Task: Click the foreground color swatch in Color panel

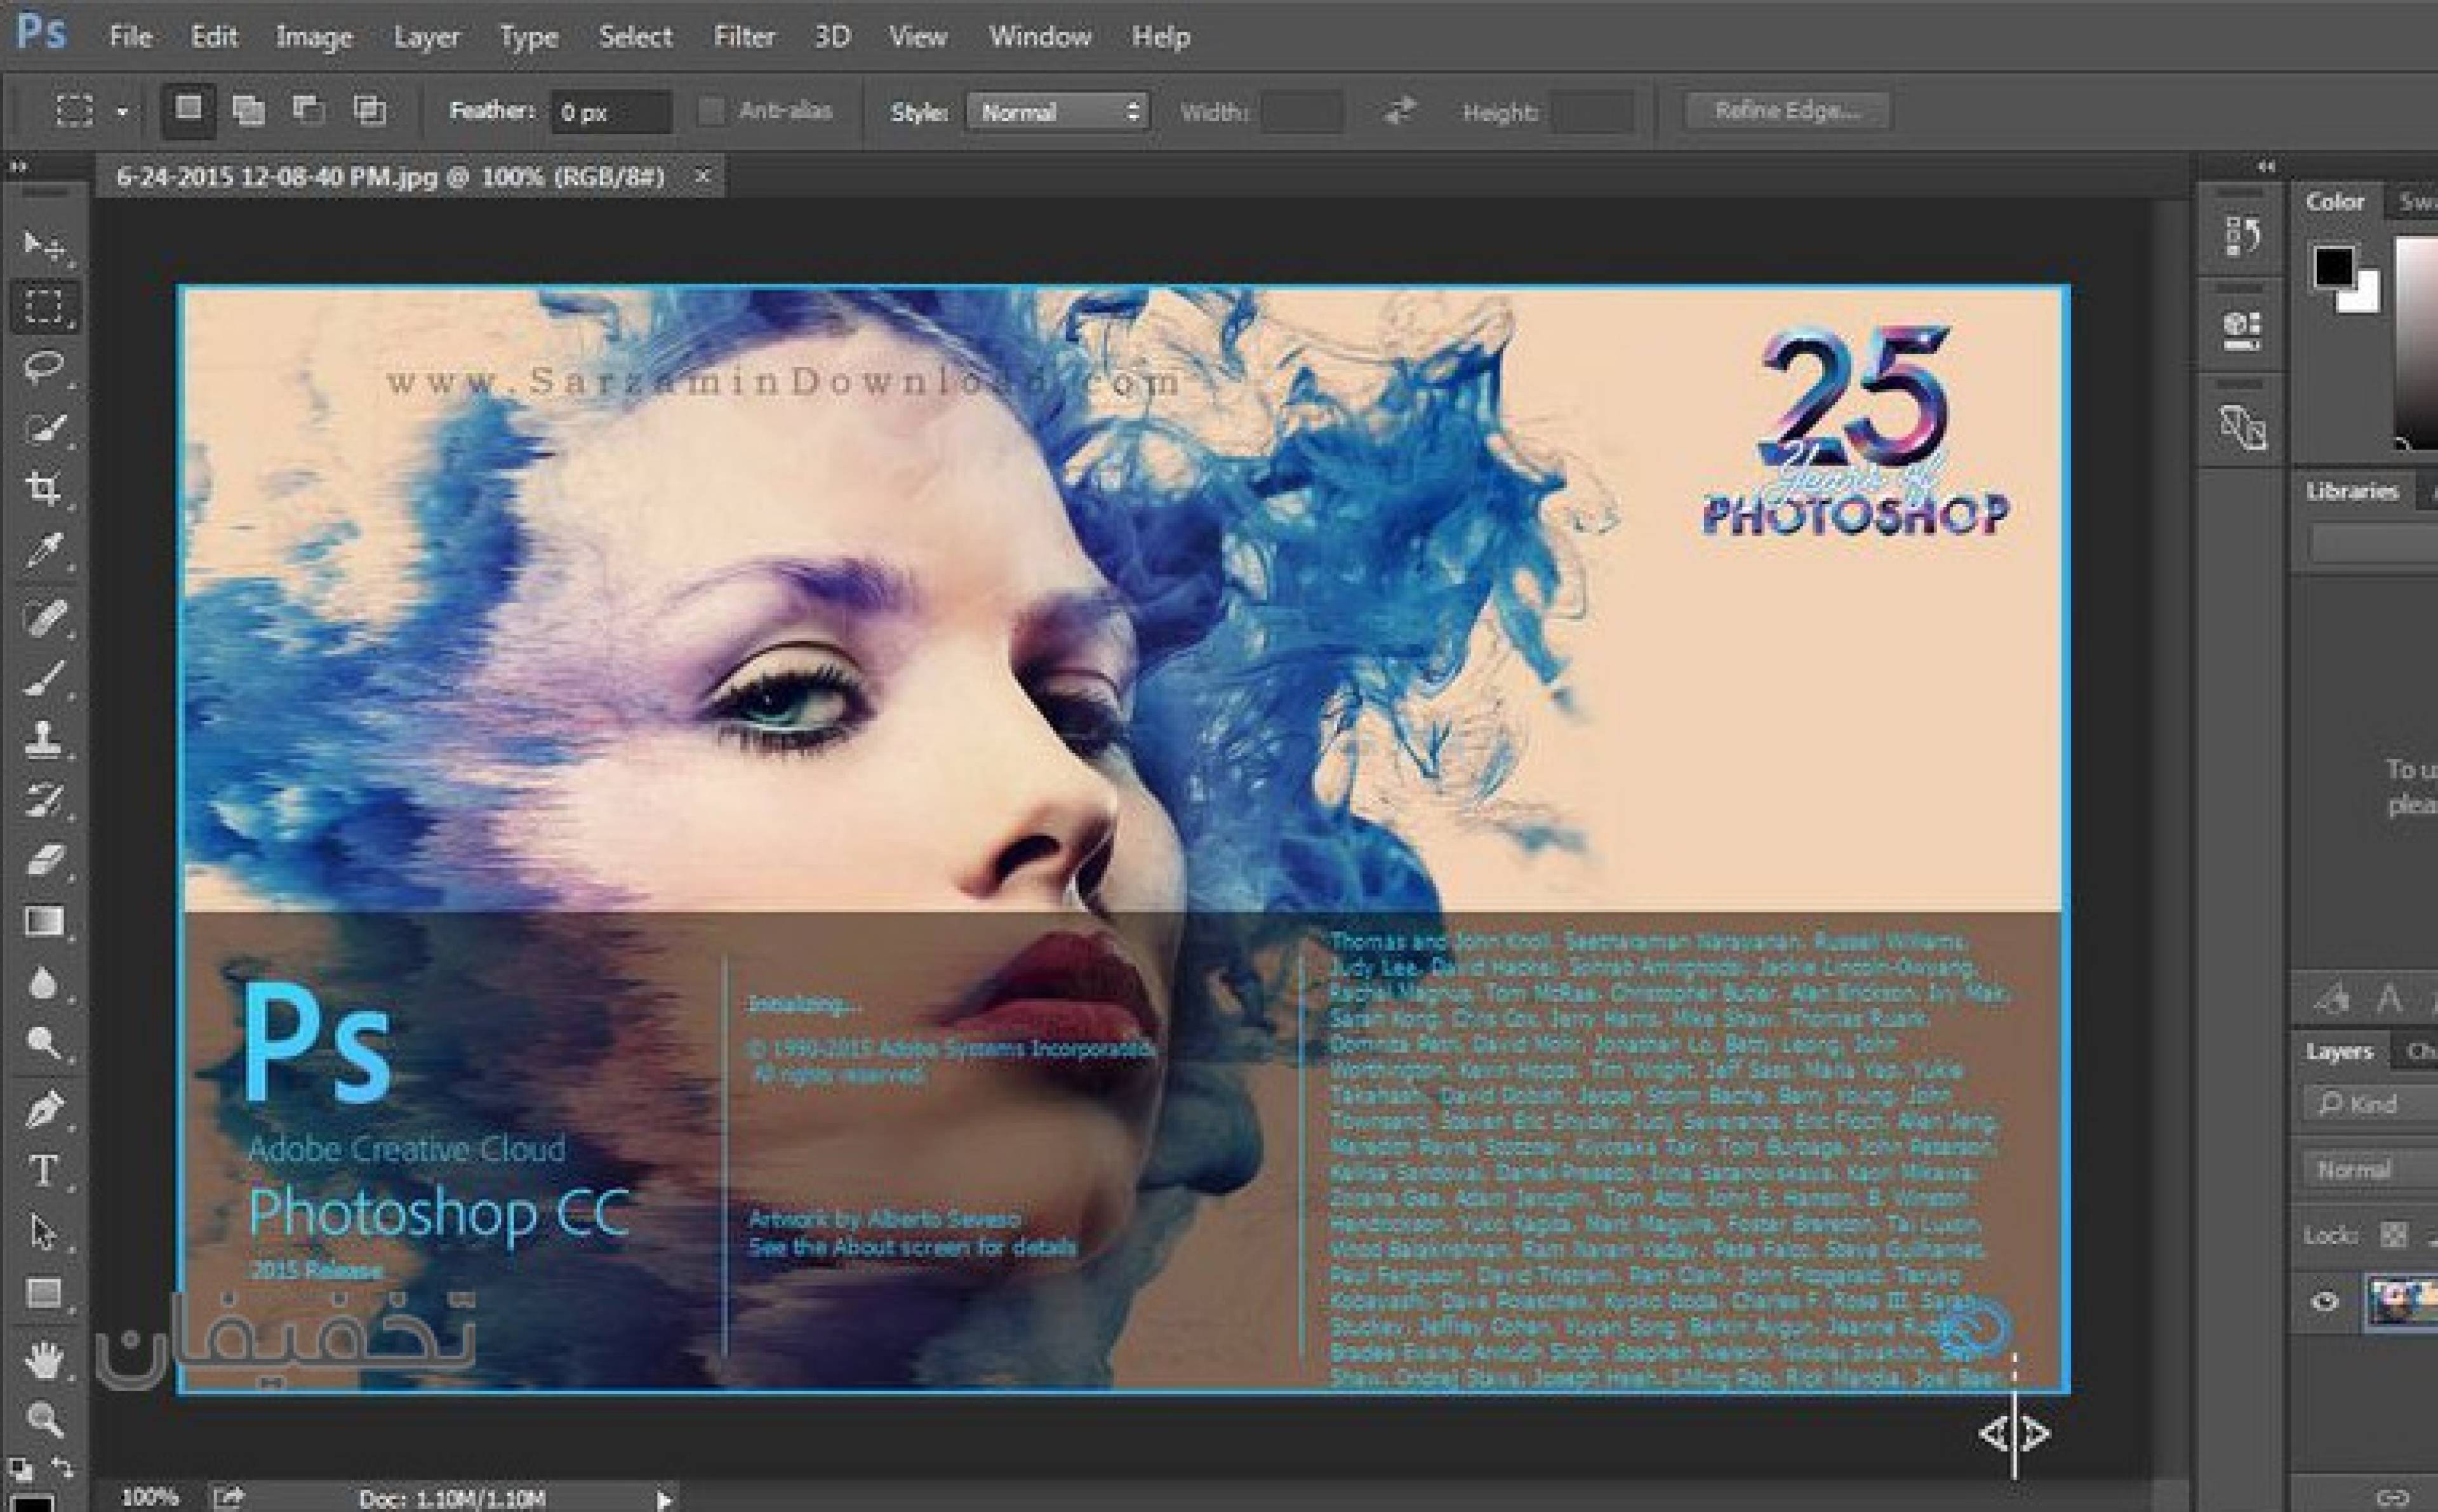Action: 2333,266
